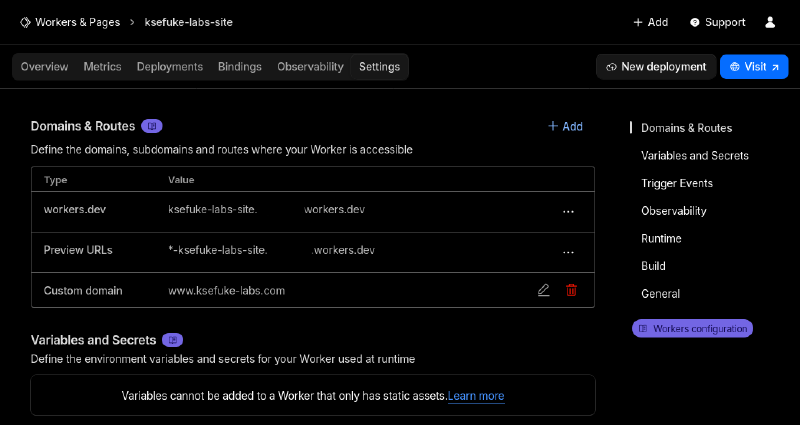The image size is (800, 425).
Task: Click the Domains & Routes documentation badge
Action: [x=152, y=126]
